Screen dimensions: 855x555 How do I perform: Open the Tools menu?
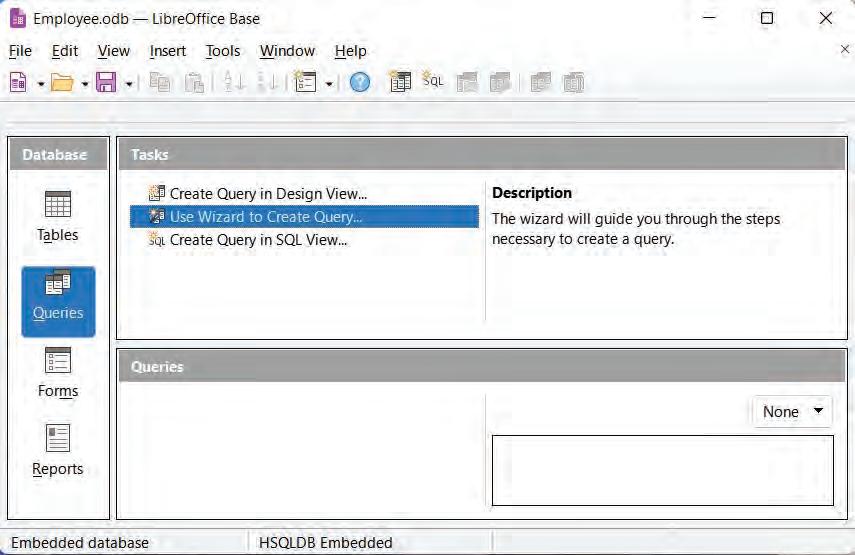(223, 51)
